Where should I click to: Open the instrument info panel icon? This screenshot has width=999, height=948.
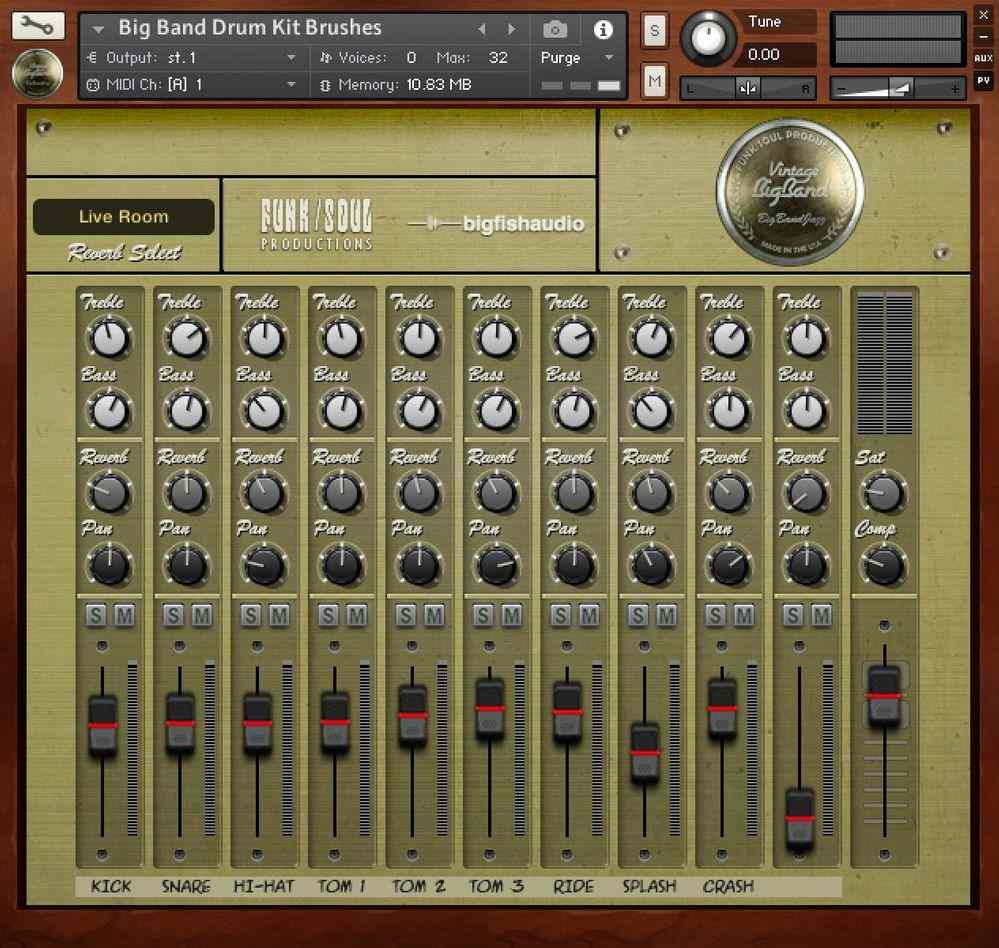(603, 30)
